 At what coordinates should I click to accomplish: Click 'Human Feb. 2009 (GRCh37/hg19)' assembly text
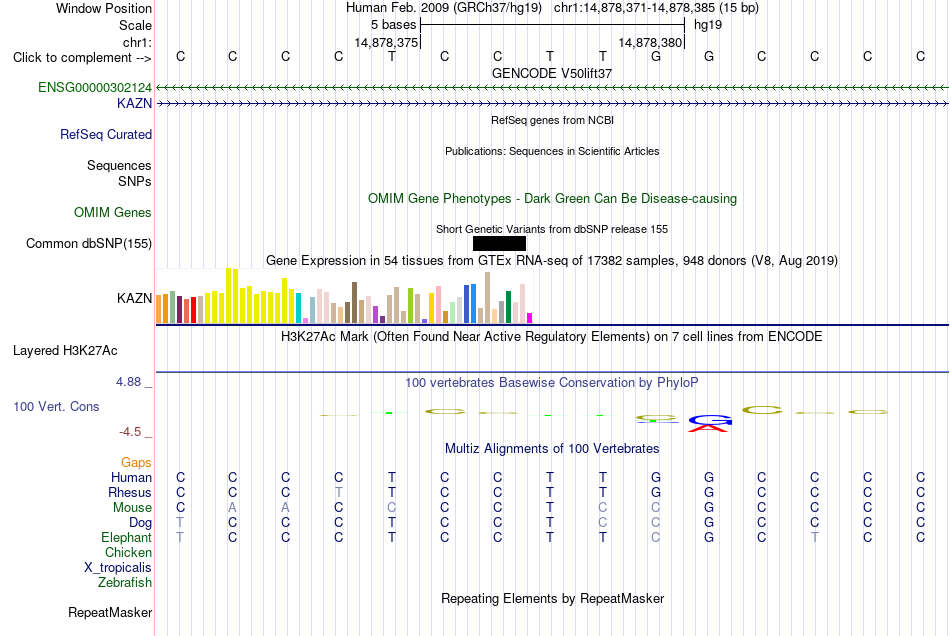pyautogui.click(x=443, y=8)
